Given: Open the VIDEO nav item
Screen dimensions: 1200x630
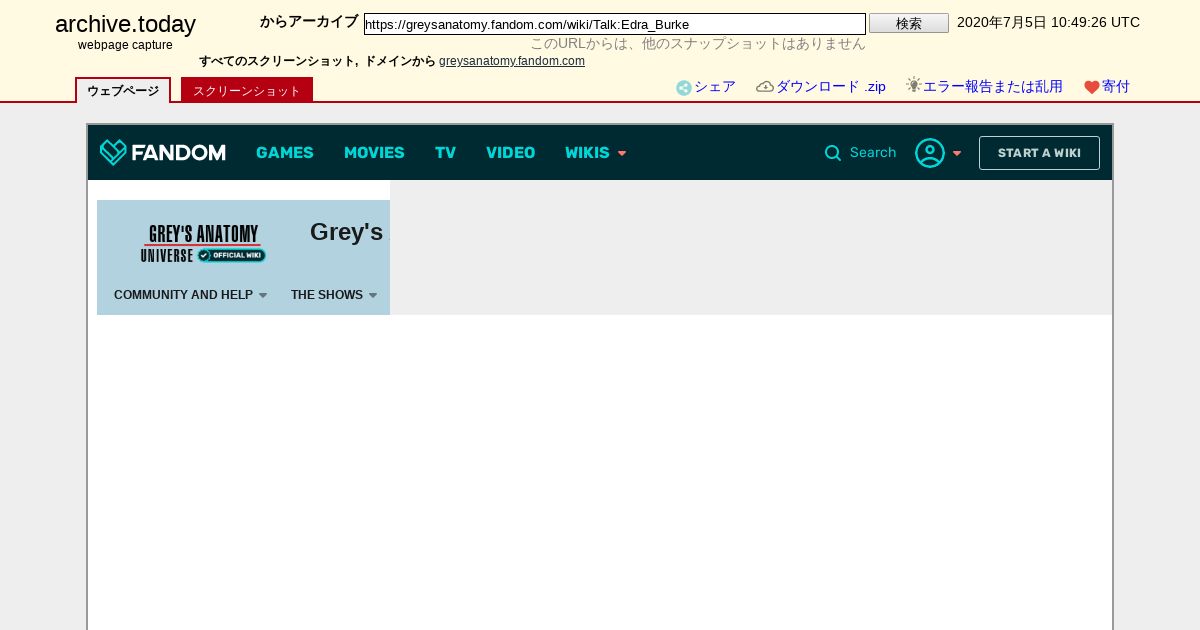Looking at the screenshot, I should tap(510, 153).
